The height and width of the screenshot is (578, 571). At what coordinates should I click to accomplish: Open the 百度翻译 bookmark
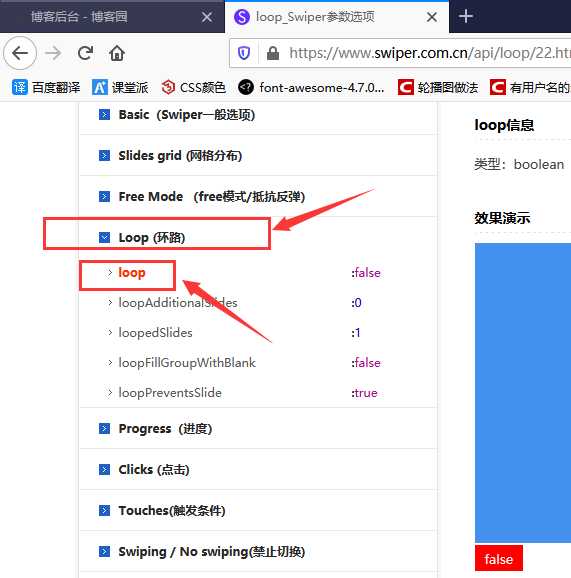(46, 88)
